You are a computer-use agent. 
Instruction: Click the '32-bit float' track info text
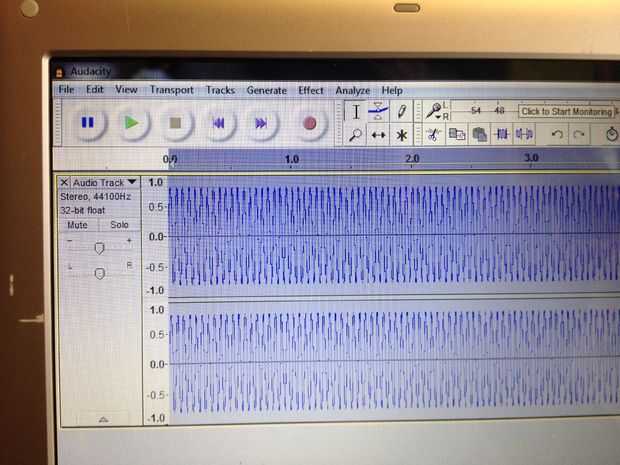[83, 210]
